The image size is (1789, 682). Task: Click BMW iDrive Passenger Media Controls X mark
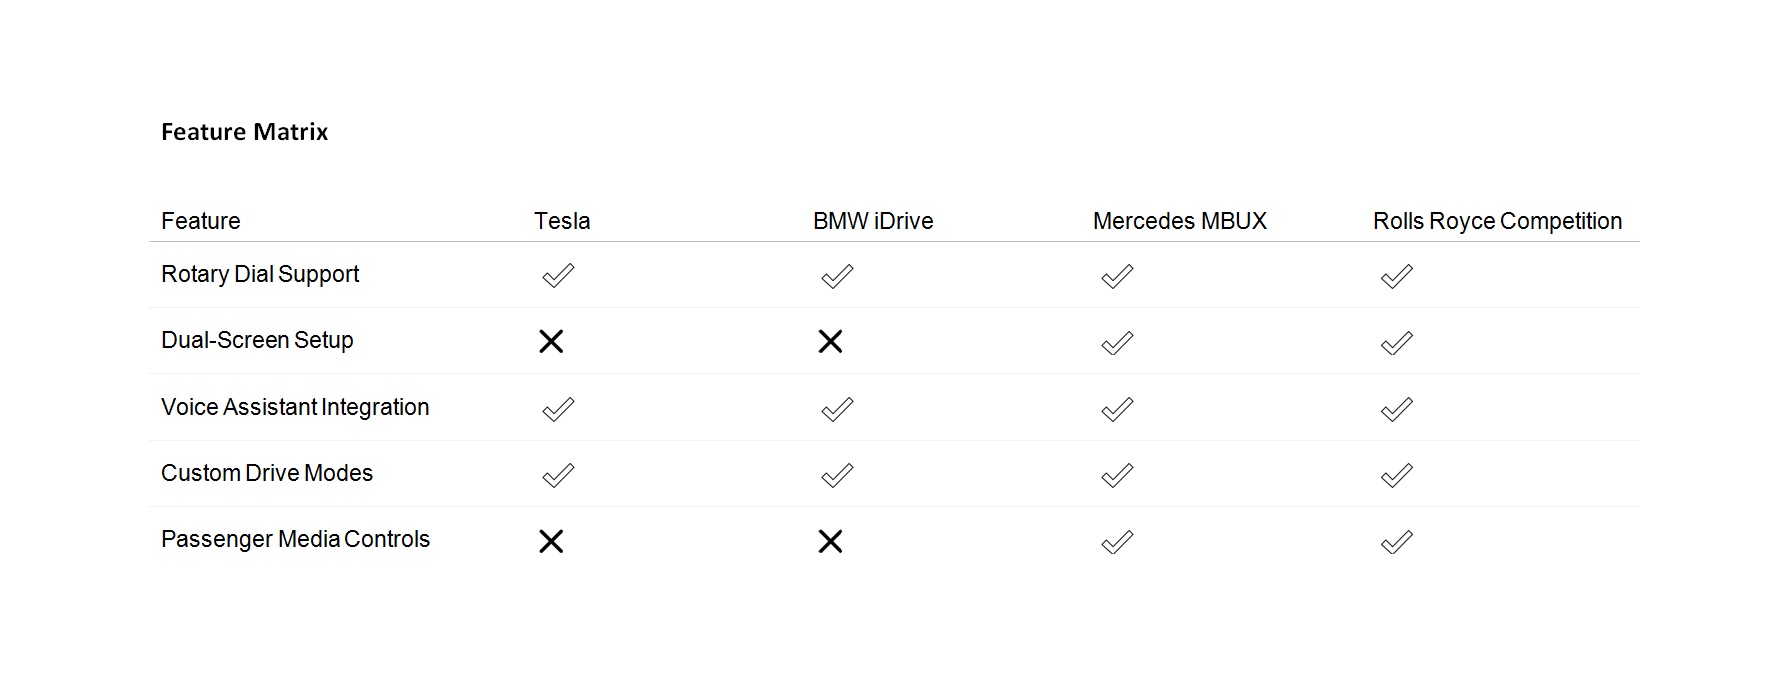tap(830, 542)
